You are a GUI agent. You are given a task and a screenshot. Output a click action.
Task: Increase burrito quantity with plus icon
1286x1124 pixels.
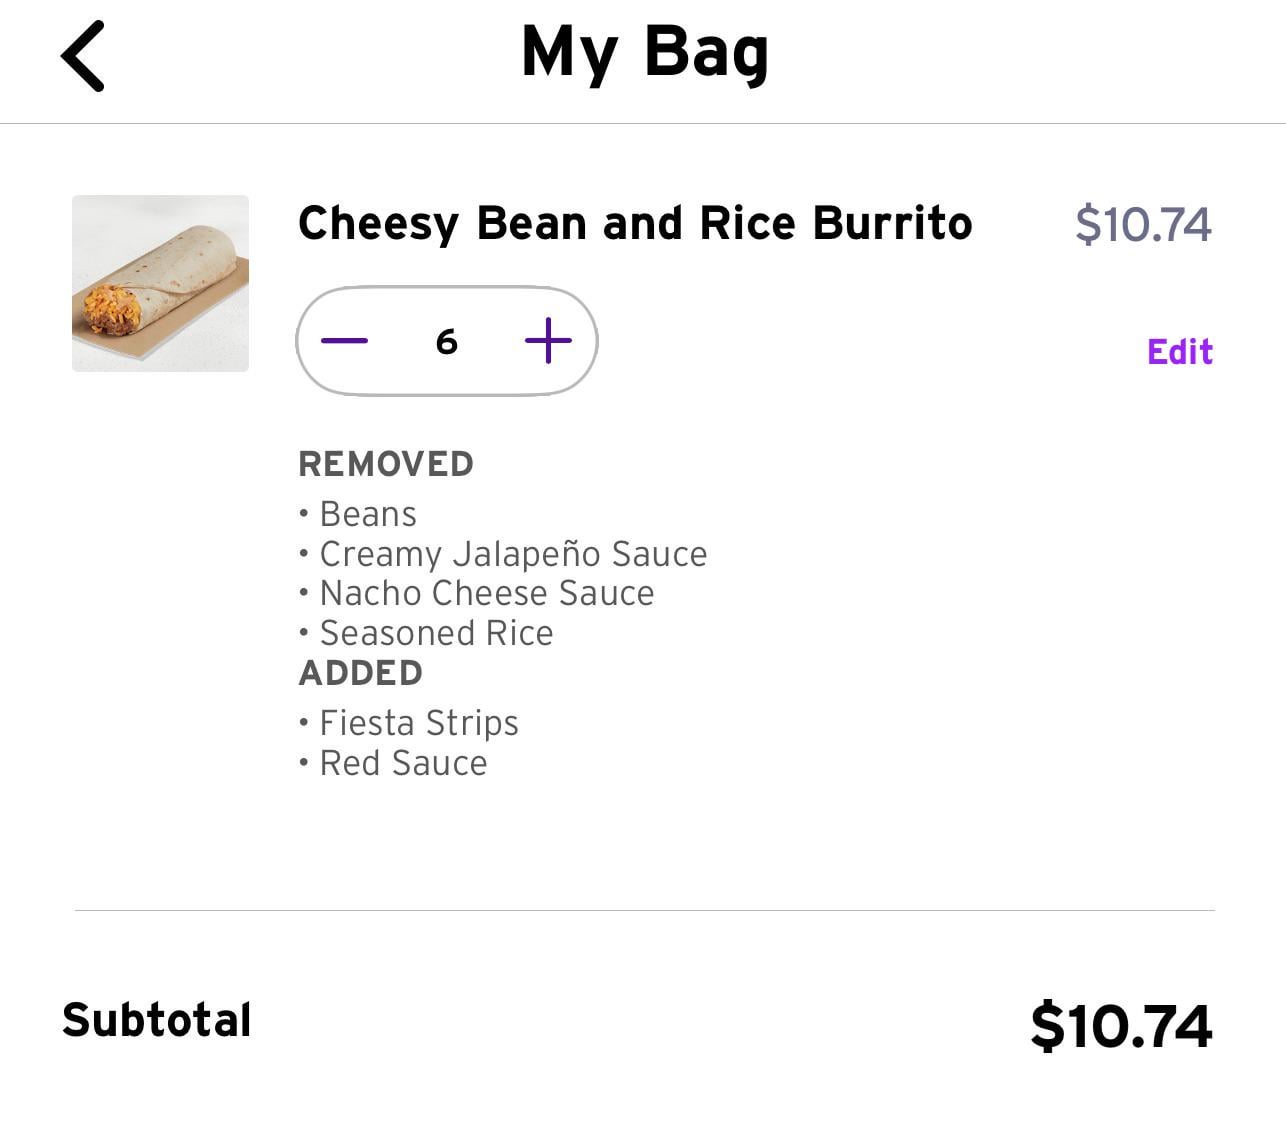pos(548,341)
